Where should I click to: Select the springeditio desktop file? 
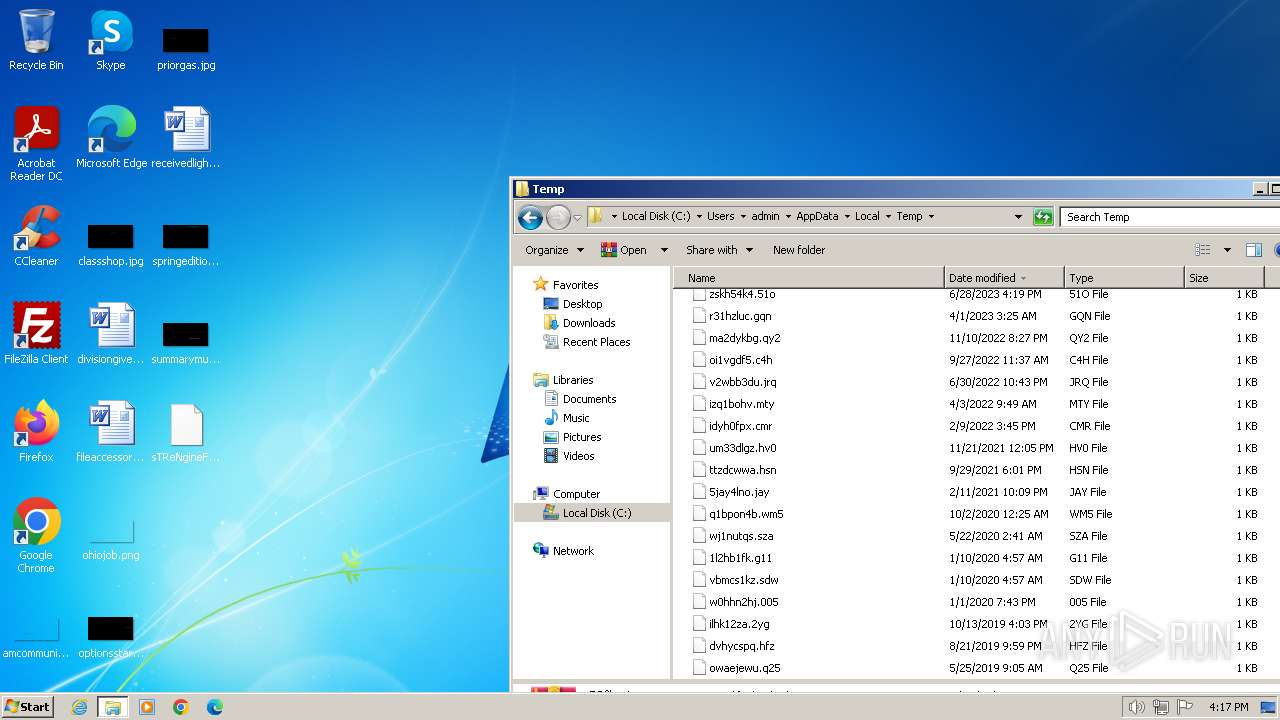(186, 244)
